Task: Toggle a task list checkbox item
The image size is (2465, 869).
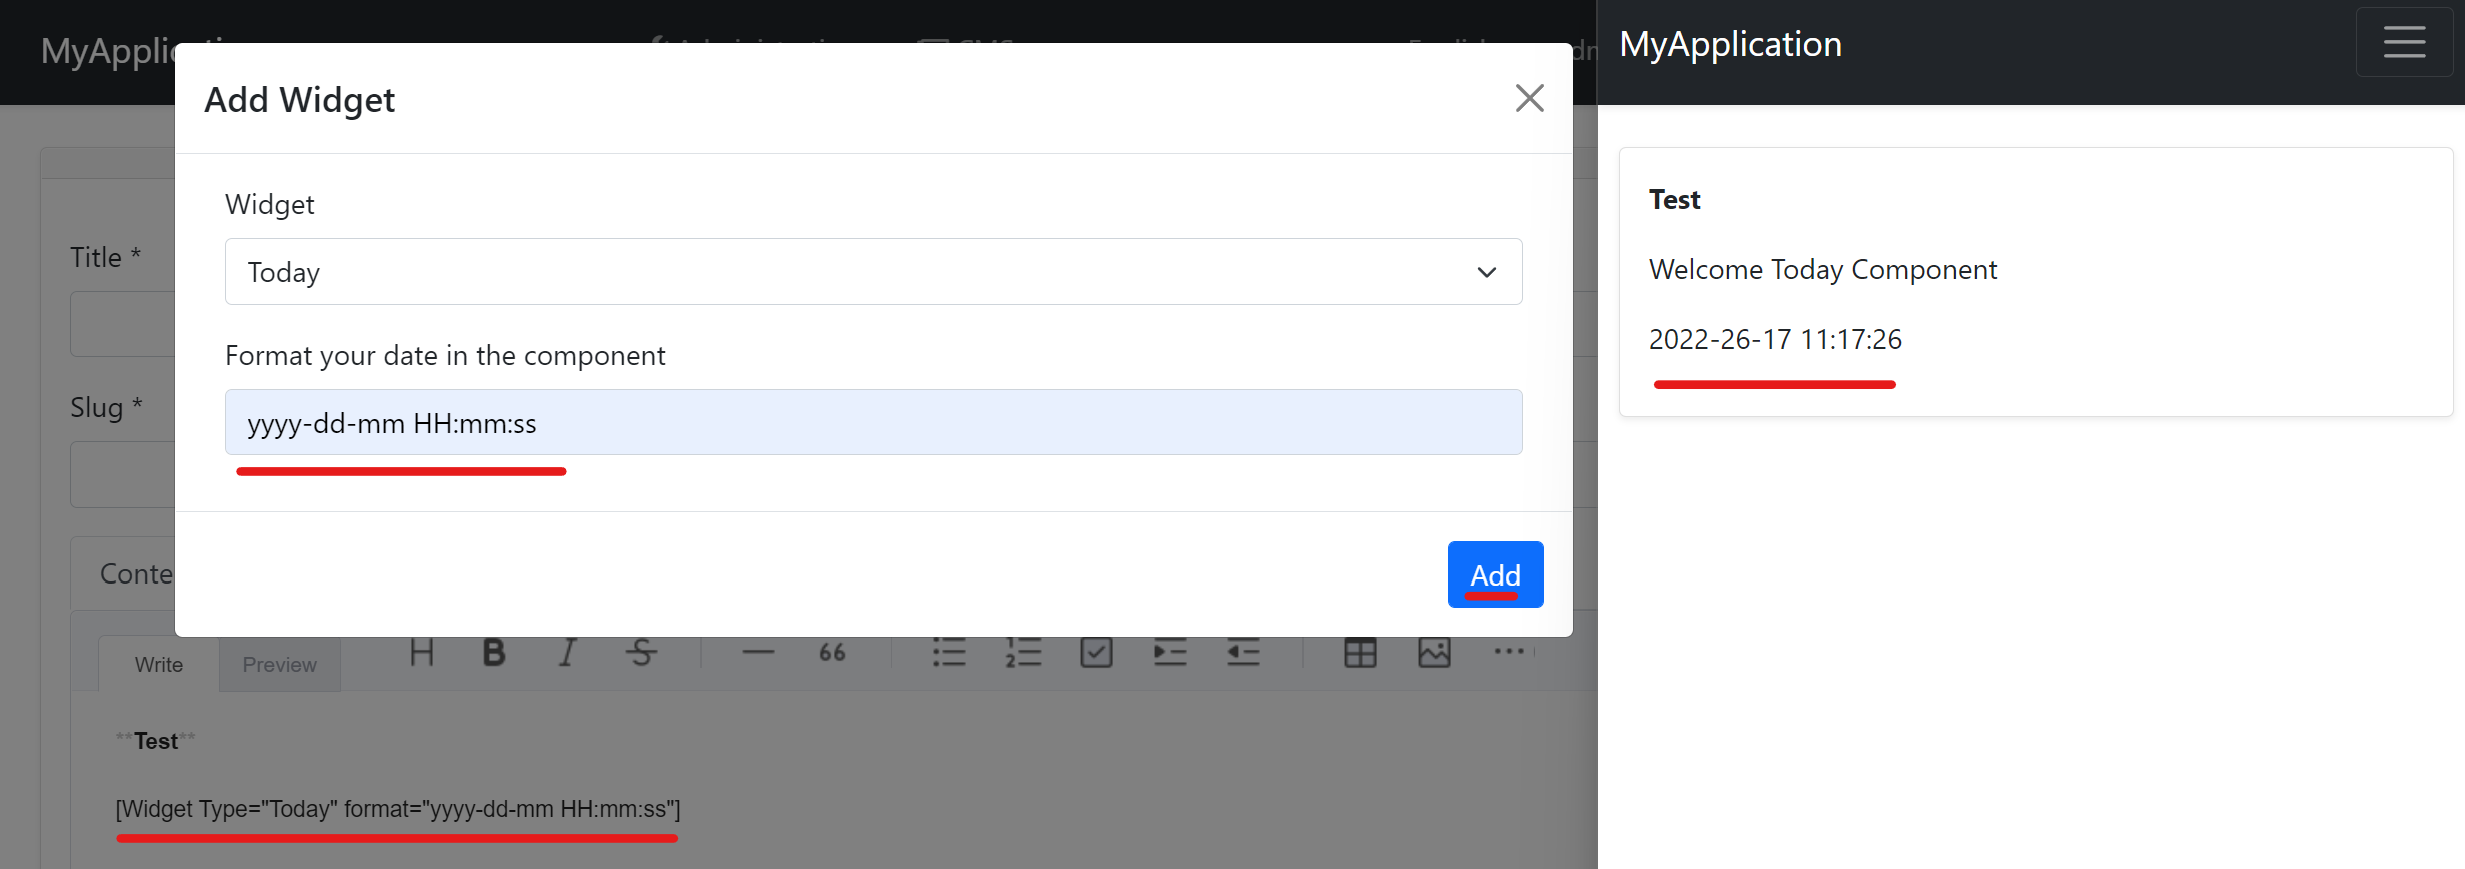Action: pos(1096,652)
